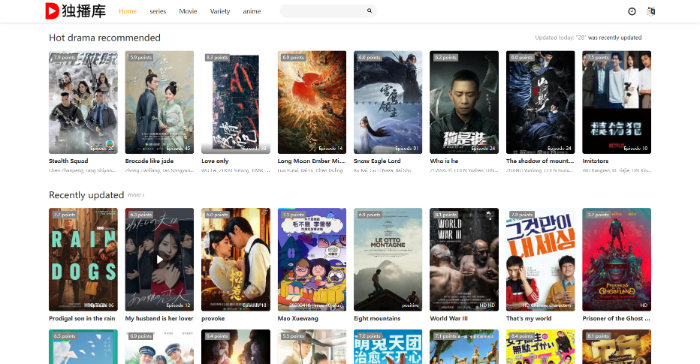This screenshot has height=364, width=700.
Task: Play 'My husband is her lover' via play button
Action: click(159, 259)
